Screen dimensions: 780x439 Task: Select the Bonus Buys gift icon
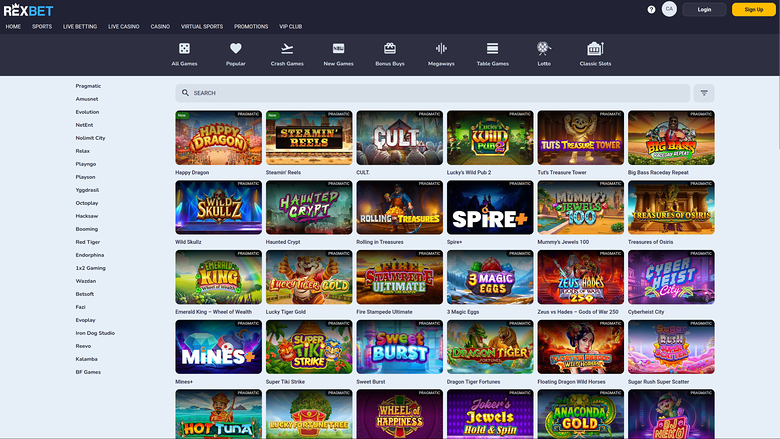(x=390, y=49)
